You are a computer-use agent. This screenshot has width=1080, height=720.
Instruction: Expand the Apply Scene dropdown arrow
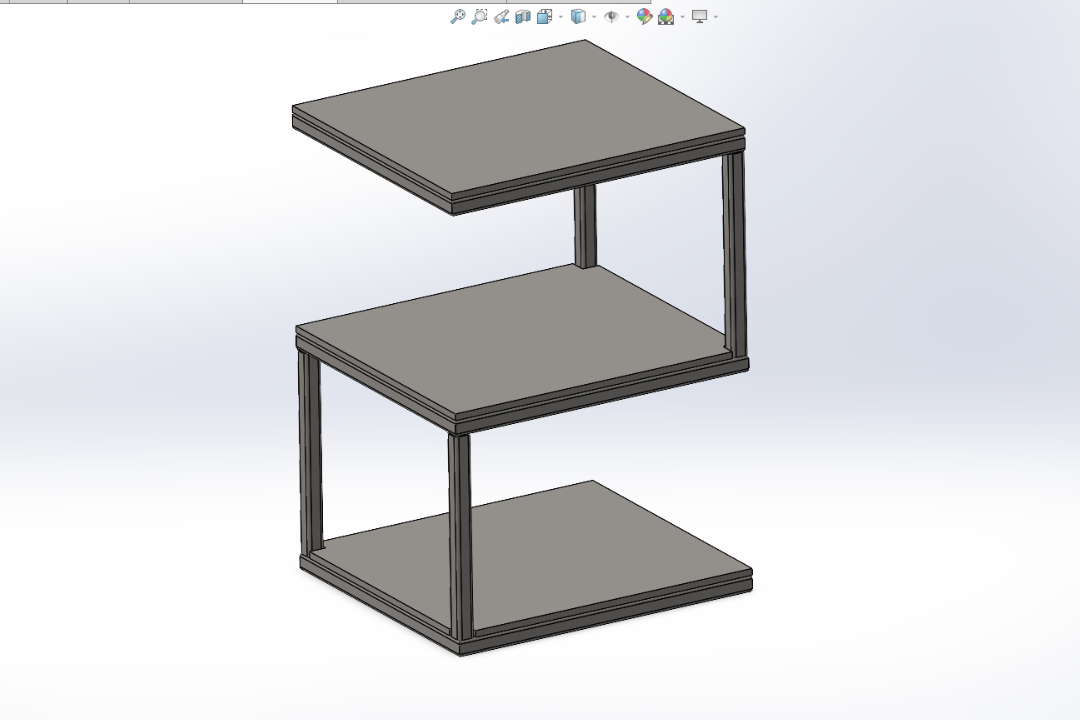[683, 17]
